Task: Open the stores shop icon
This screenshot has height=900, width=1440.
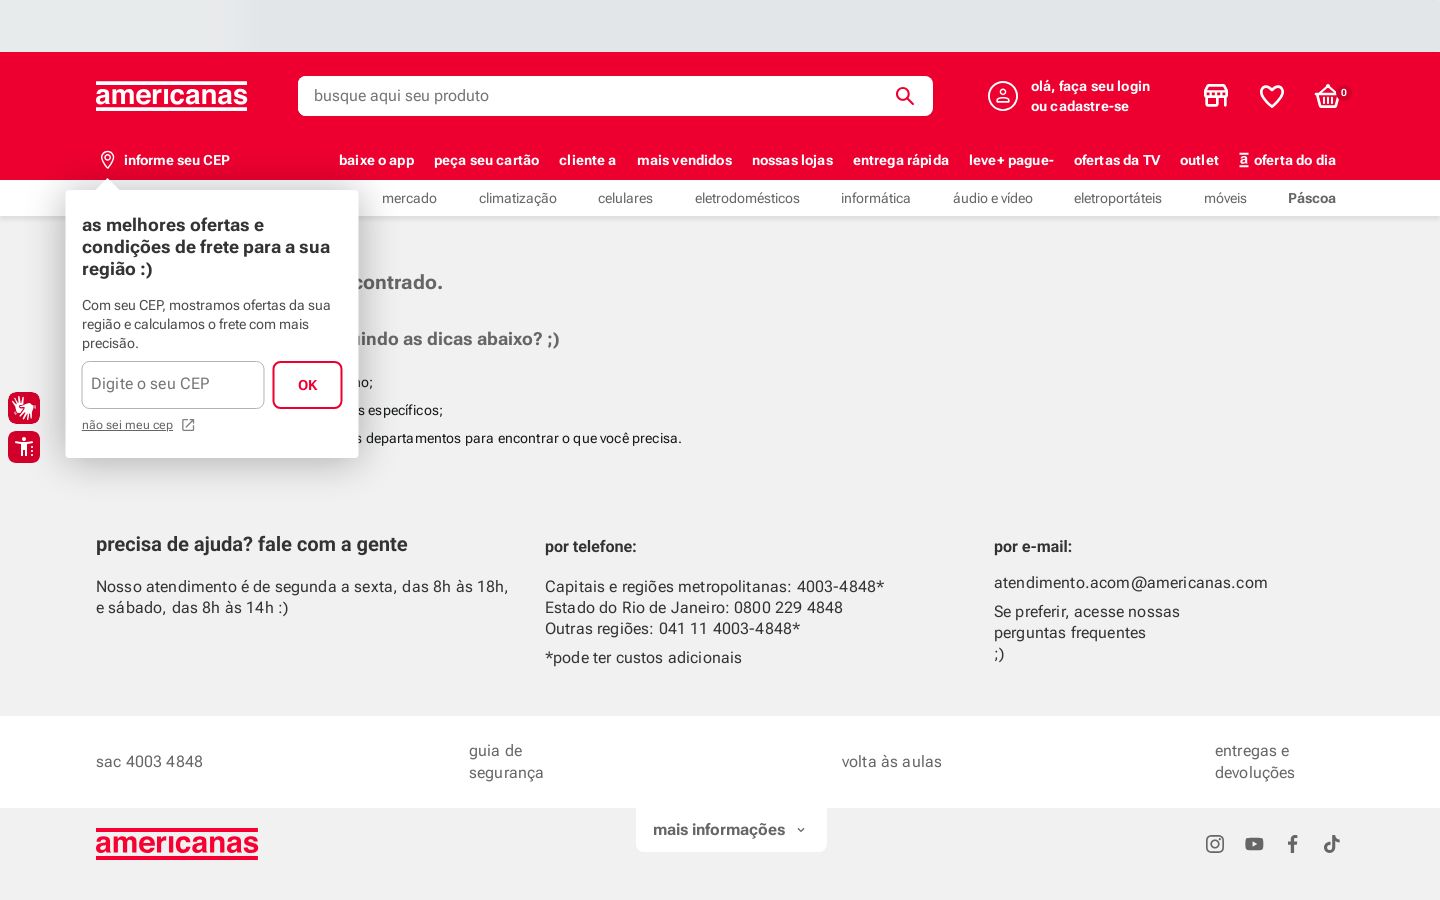Action: [x=1216, y=96]
